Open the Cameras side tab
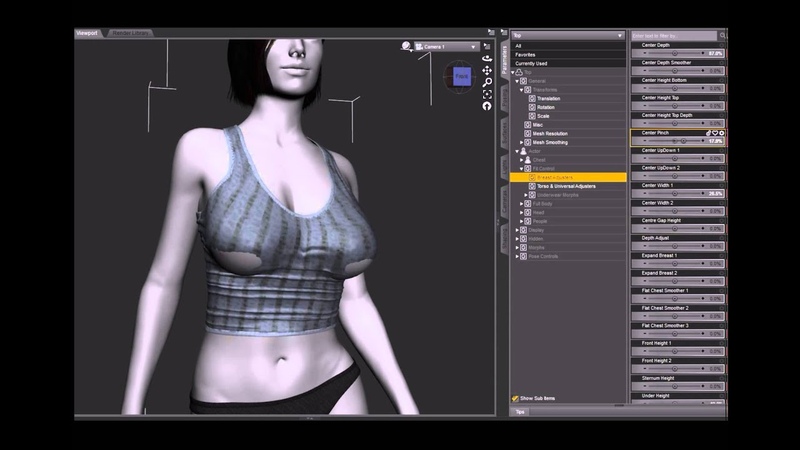This screenshot has width=800, height=450. pos(505,200)
